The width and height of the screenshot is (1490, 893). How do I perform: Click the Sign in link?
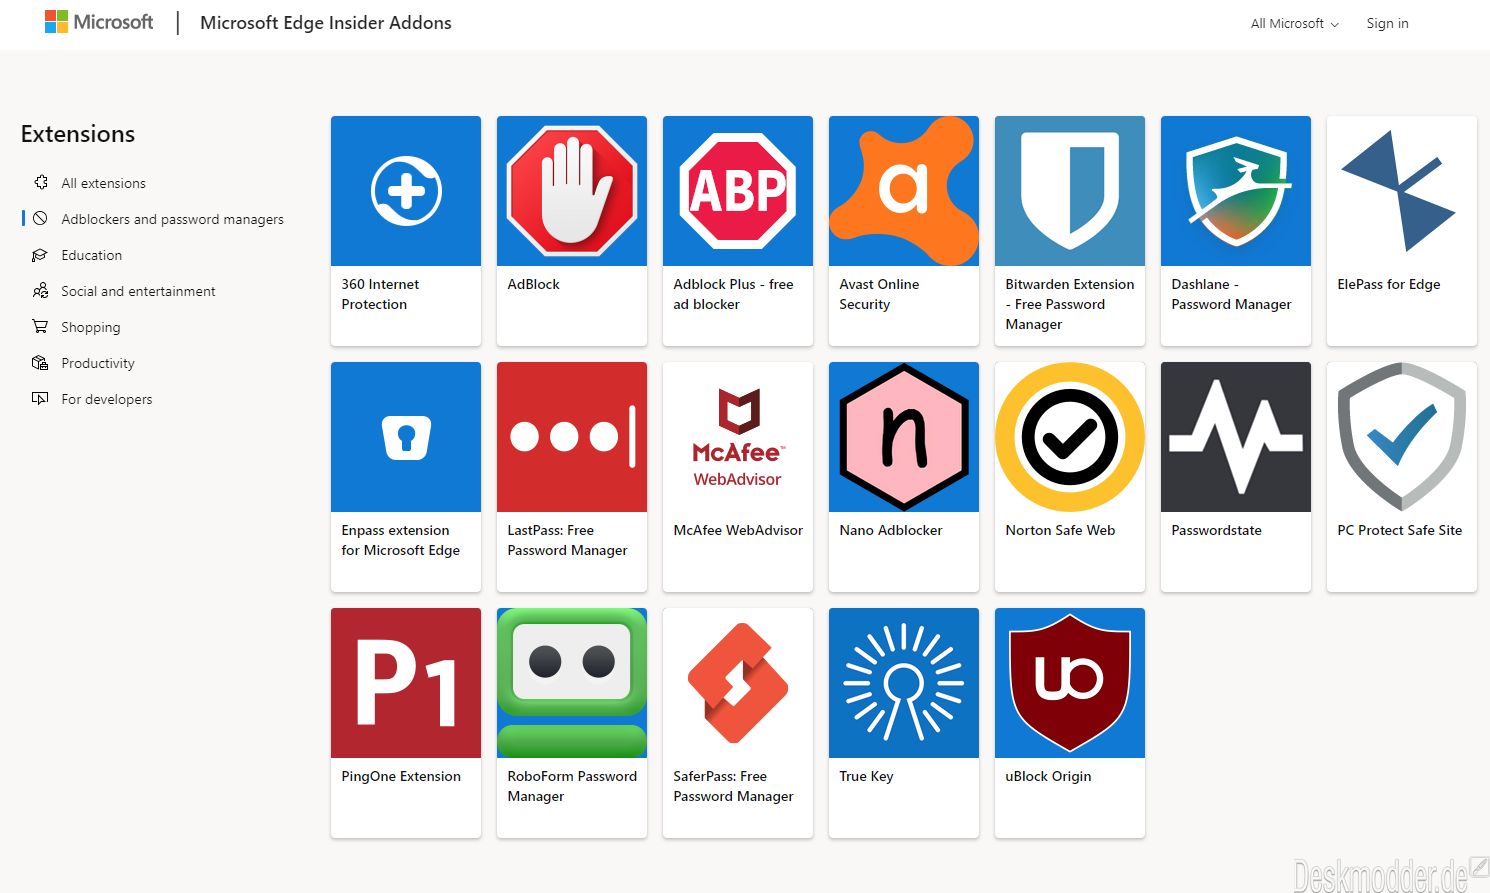[x=1387, y=23]
